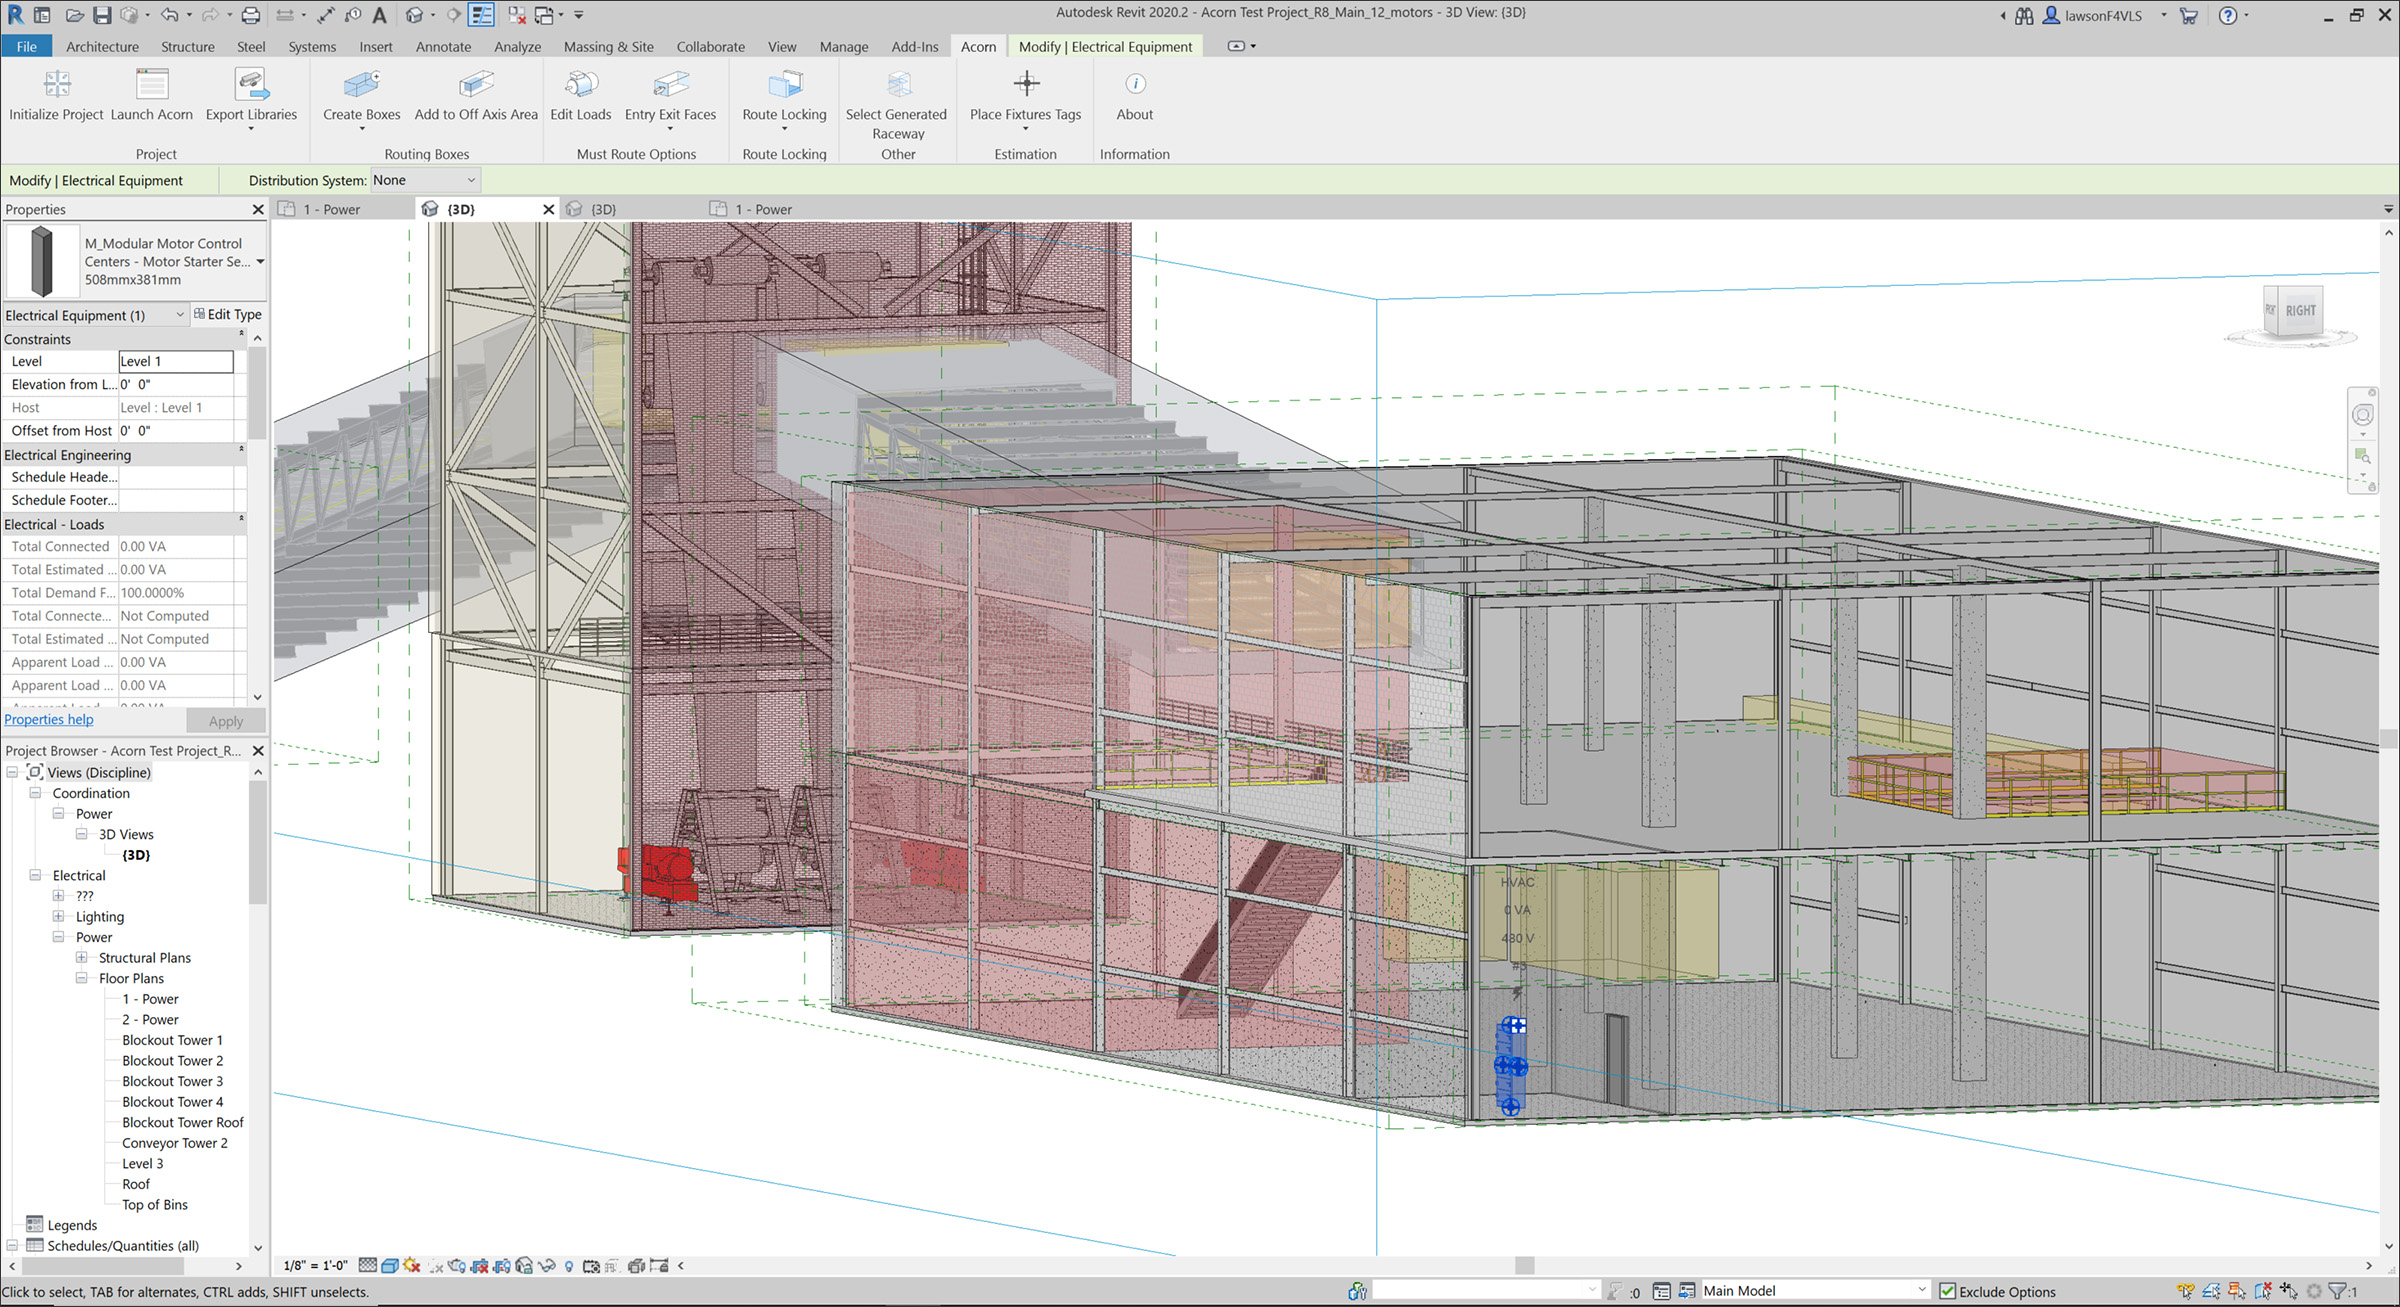The image size is (2400, 1307).
Task: Open the Properties help link
Action: (x=49, y=719)
